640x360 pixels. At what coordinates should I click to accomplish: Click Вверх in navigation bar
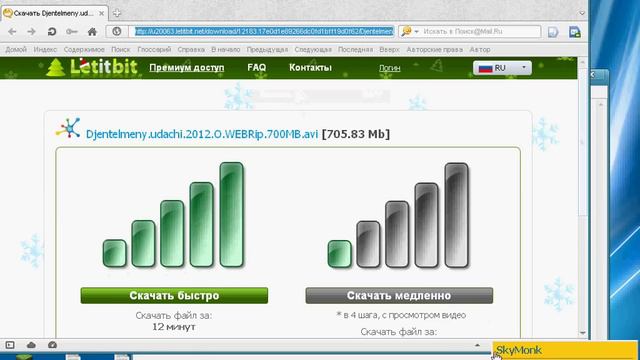389,49
